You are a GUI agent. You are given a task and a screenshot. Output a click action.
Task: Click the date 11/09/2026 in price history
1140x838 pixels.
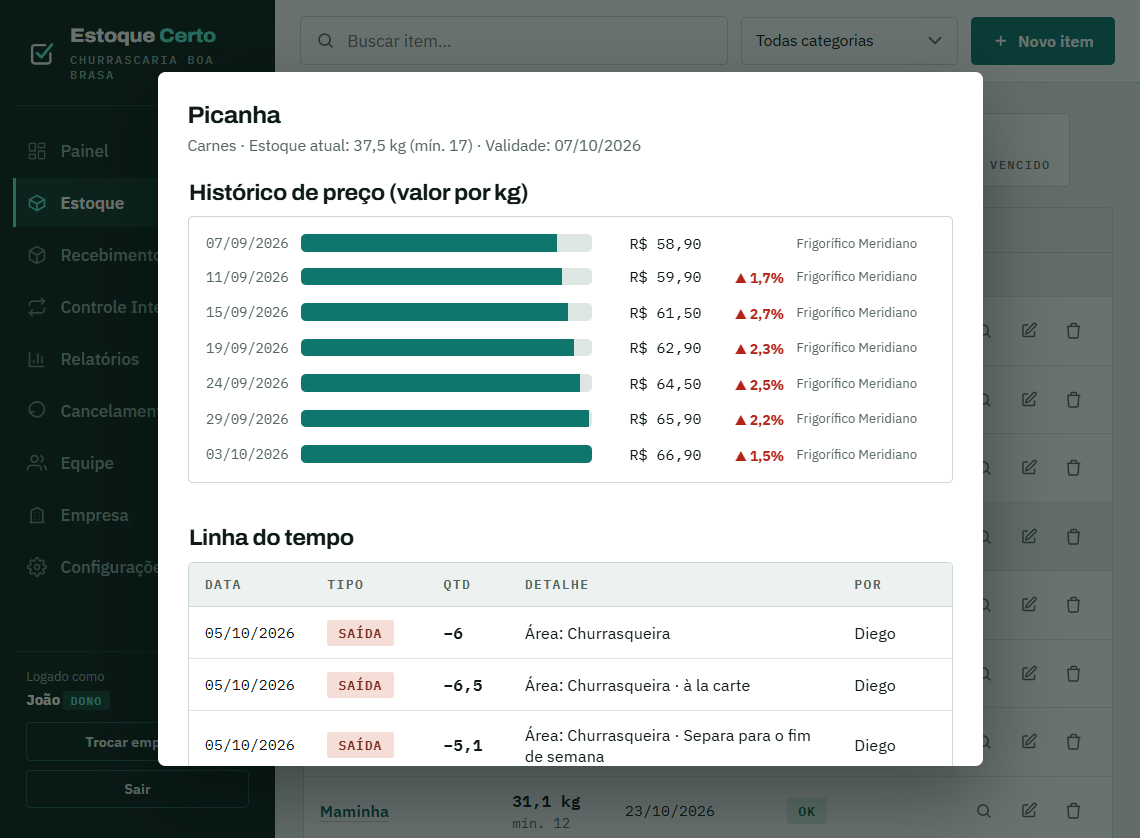[x=247, y=277]
